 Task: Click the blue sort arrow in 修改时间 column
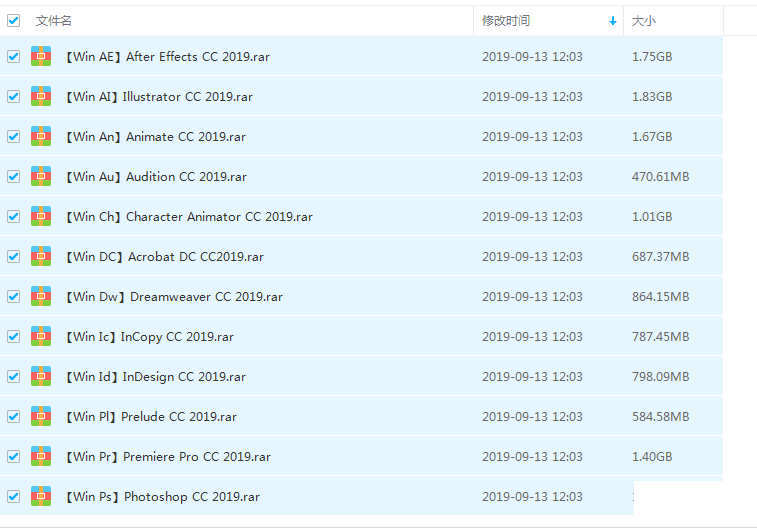click(x=613, y=21)
